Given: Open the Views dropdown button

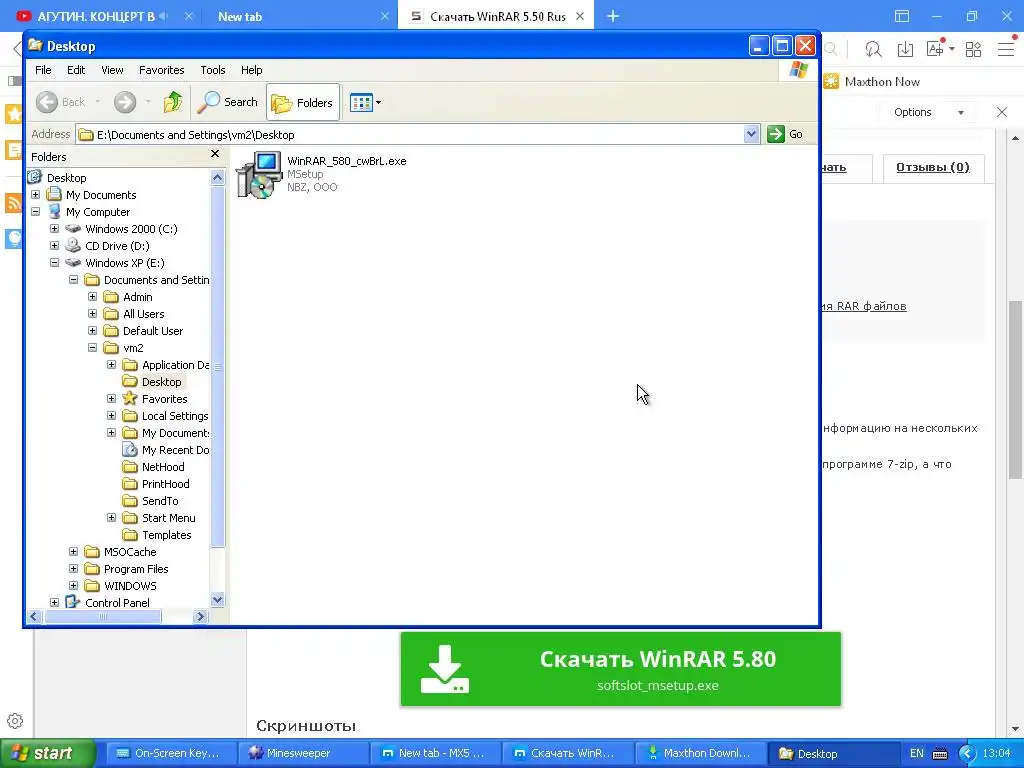Looking at the screenshot, I should pos(365,103).
